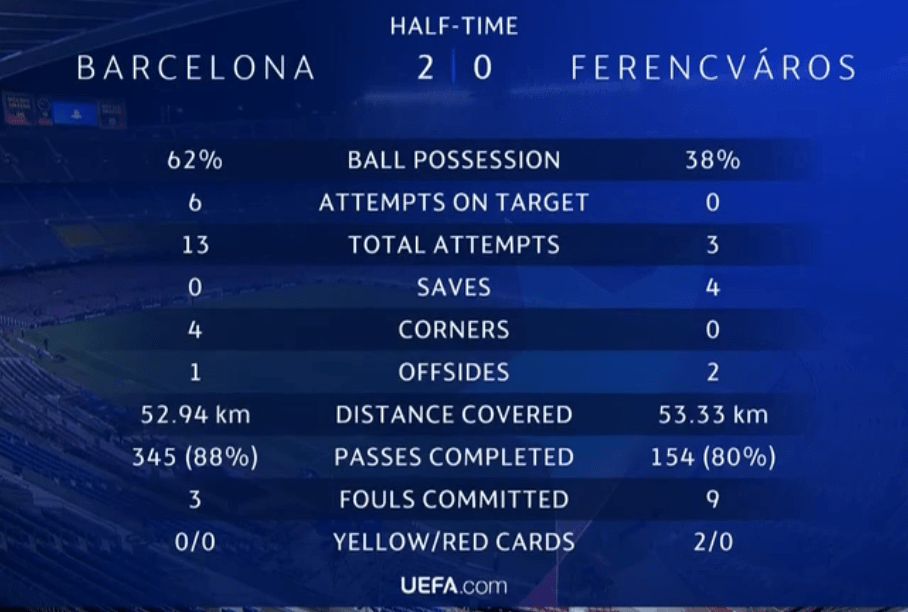Select Ferencváros' 154 (80%) passes value
The width and height of the screenshot is (908, 612).
pyautogui.click(x=713, y=458)
